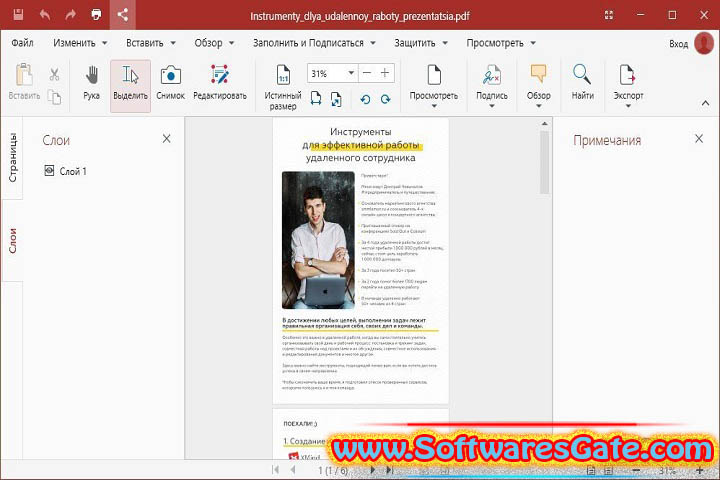The height and width of the screenshot is (480, 720).
Task: Open the Просмотреть menu in menu bar
Action: (x=501, y=43)
